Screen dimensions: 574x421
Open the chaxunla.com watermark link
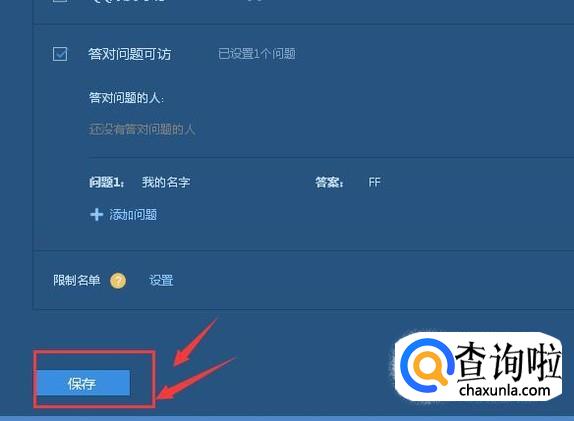(504, 390)
